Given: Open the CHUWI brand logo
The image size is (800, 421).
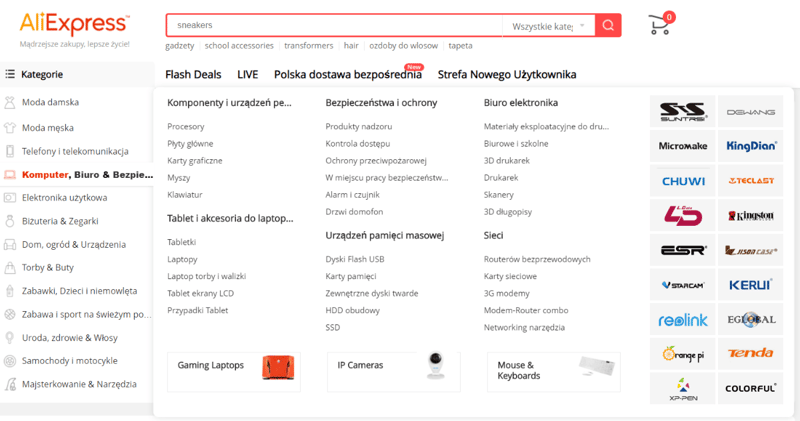Looking at the screenshot, I should (x=683, y=181).
